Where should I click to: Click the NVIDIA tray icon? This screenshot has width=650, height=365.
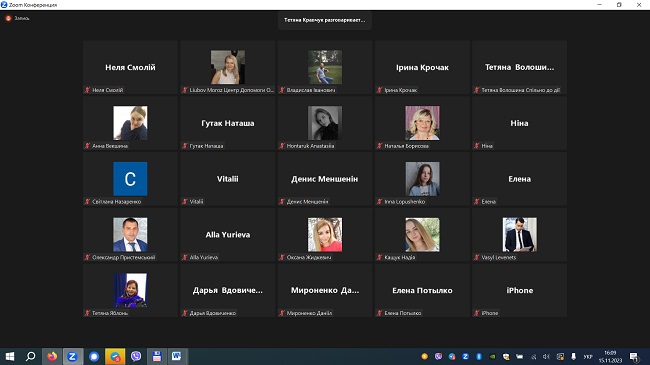point(492,356)
